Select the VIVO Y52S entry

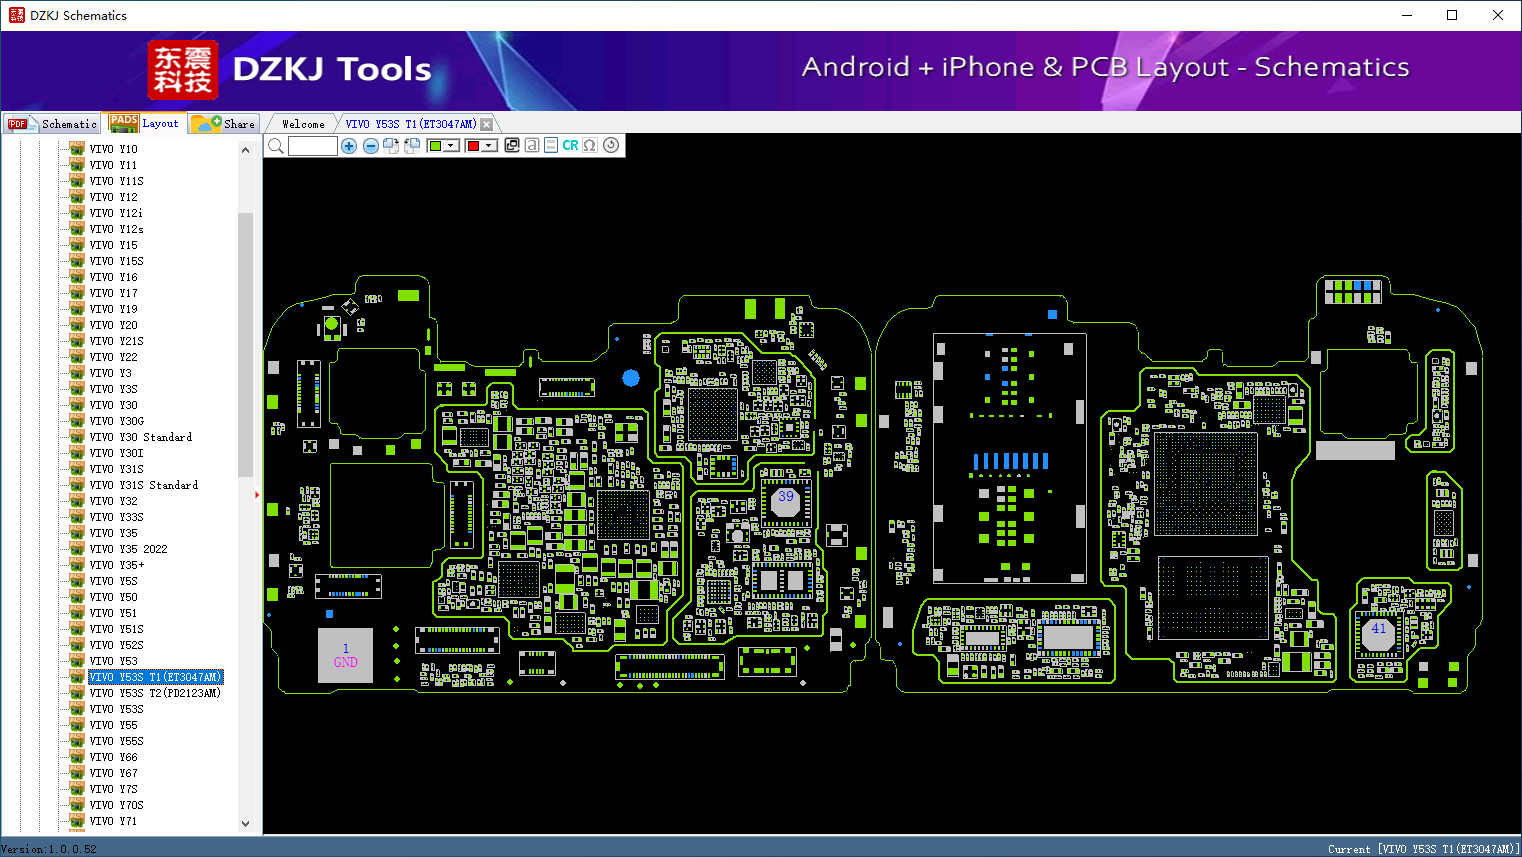coord(117,645)
